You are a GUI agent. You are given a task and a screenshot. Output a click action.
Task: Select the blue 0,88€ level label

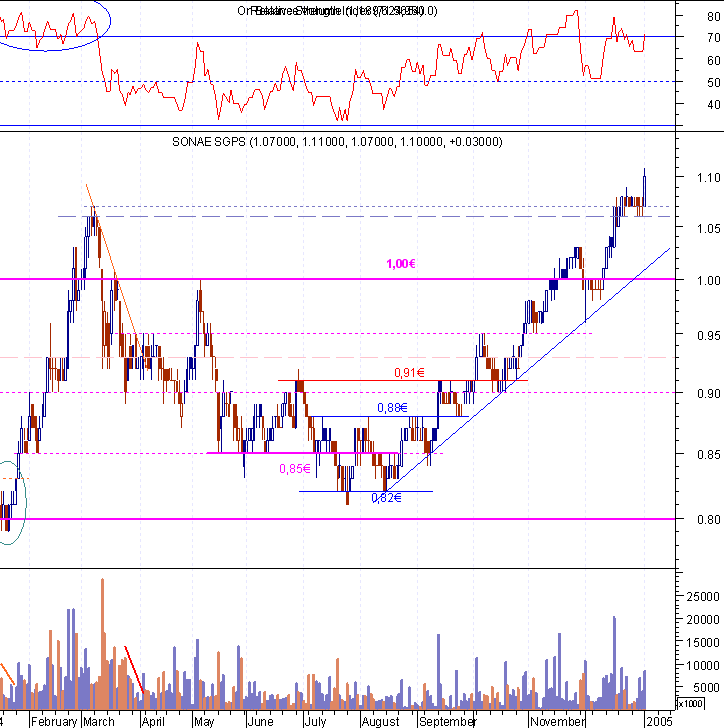click(392, 408)
